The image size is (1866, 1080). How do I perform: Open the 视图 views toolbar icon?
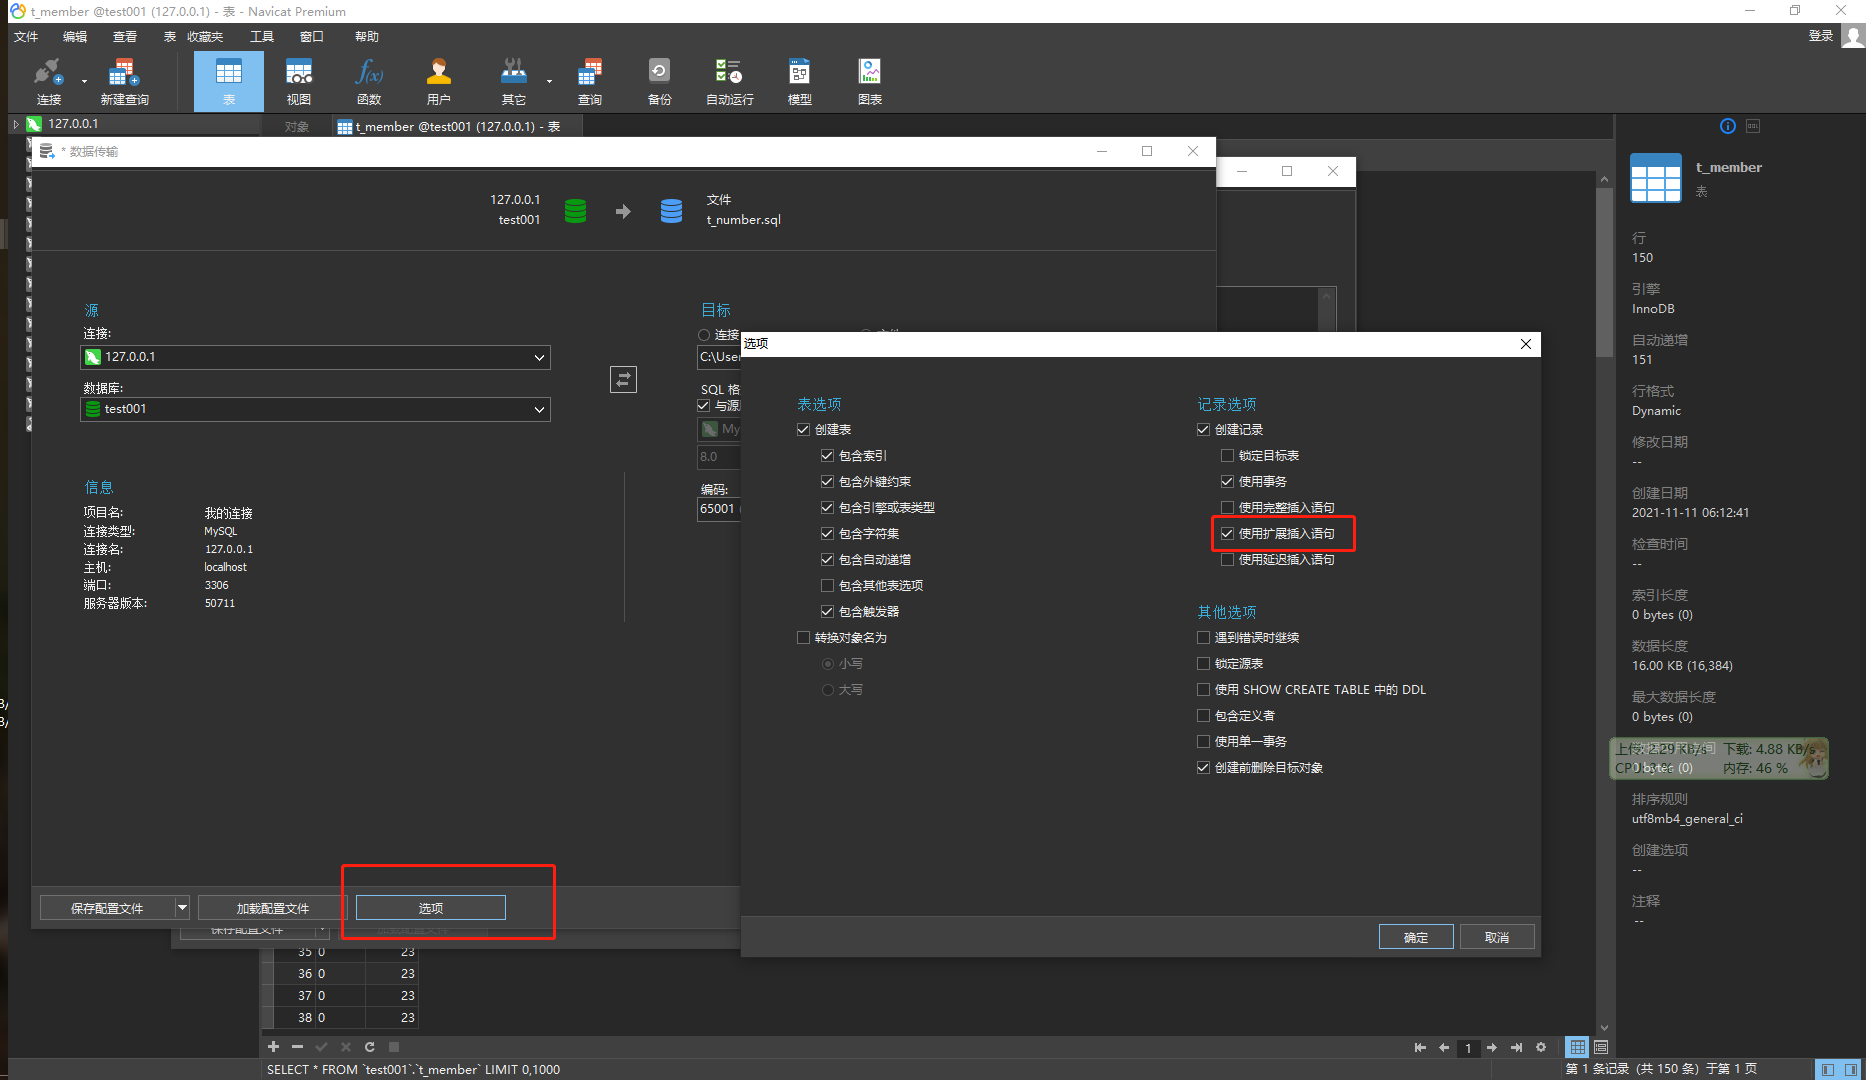pyautogui.click(x=299, y=81)
